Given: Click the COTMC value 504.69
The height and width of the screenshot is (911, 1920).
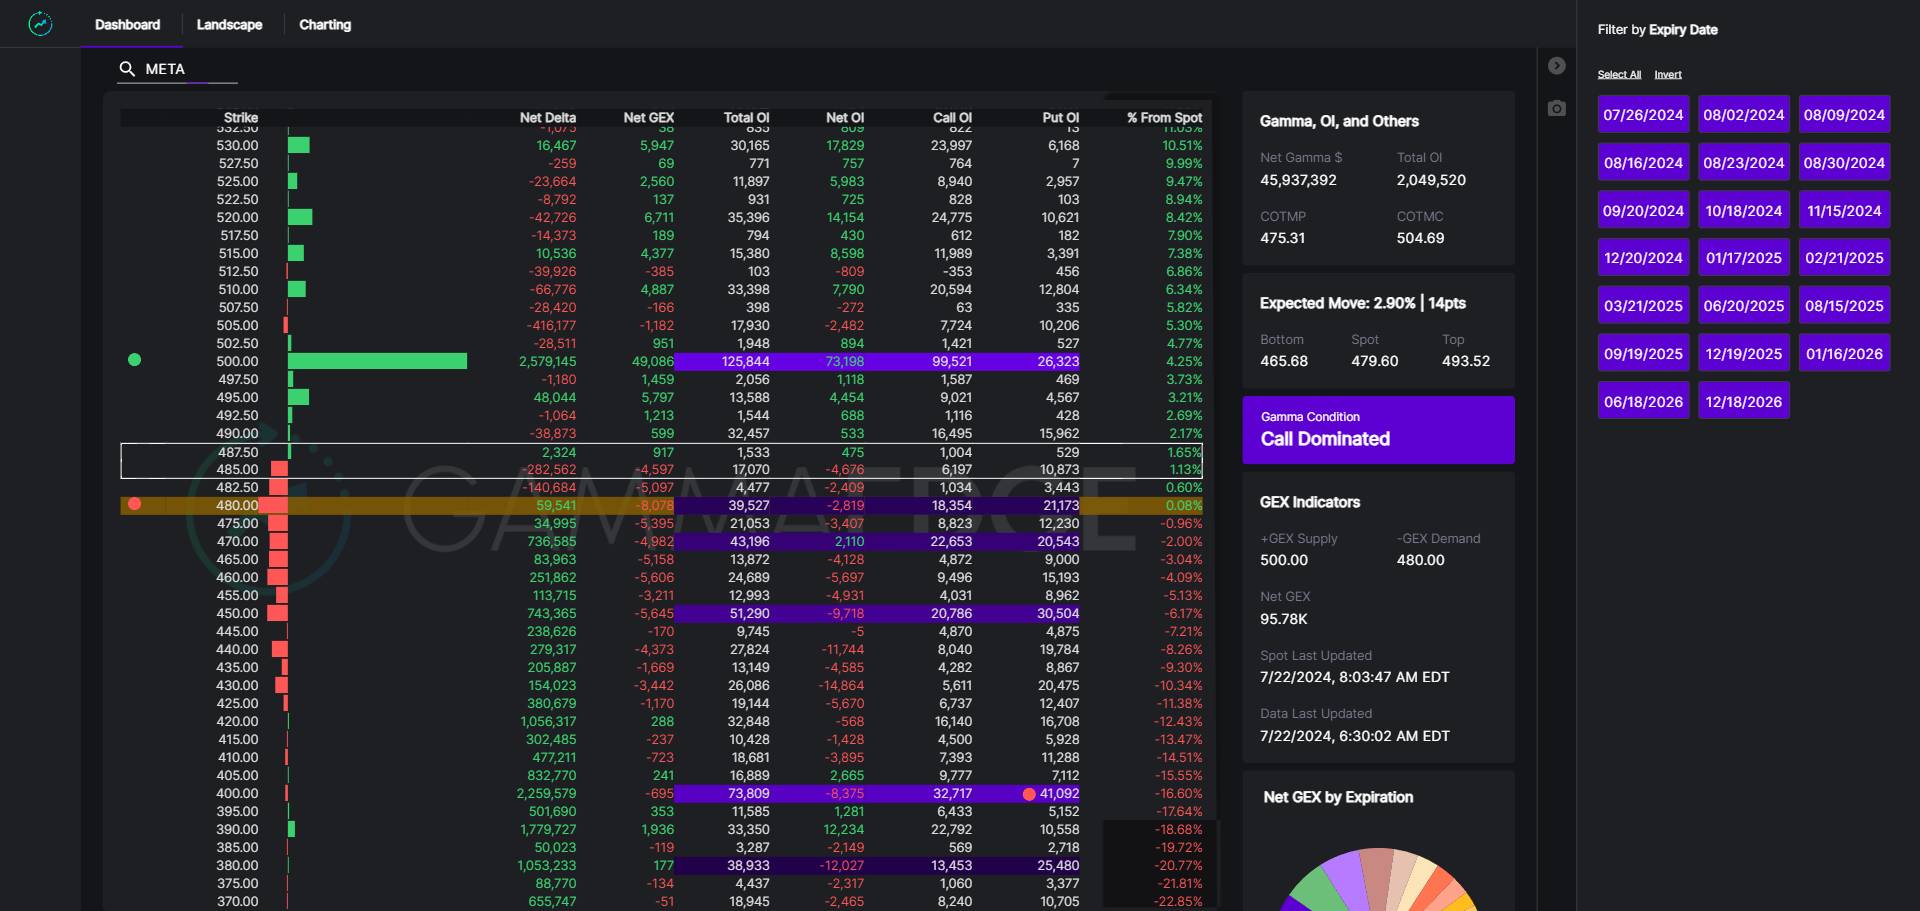Looking at the screenshot, I should click(x=1420, y=238).
